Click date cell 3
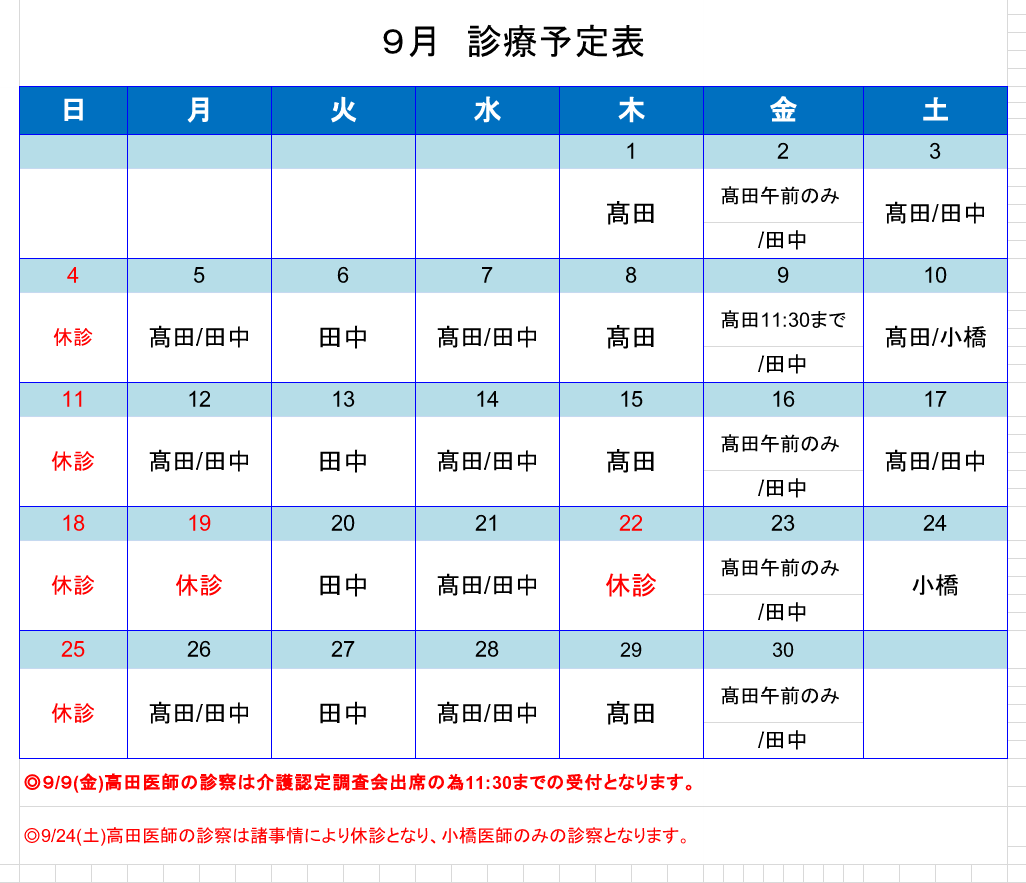Image resolution: width=1026 pixels, height=883 pixels. tap(936, 152)
